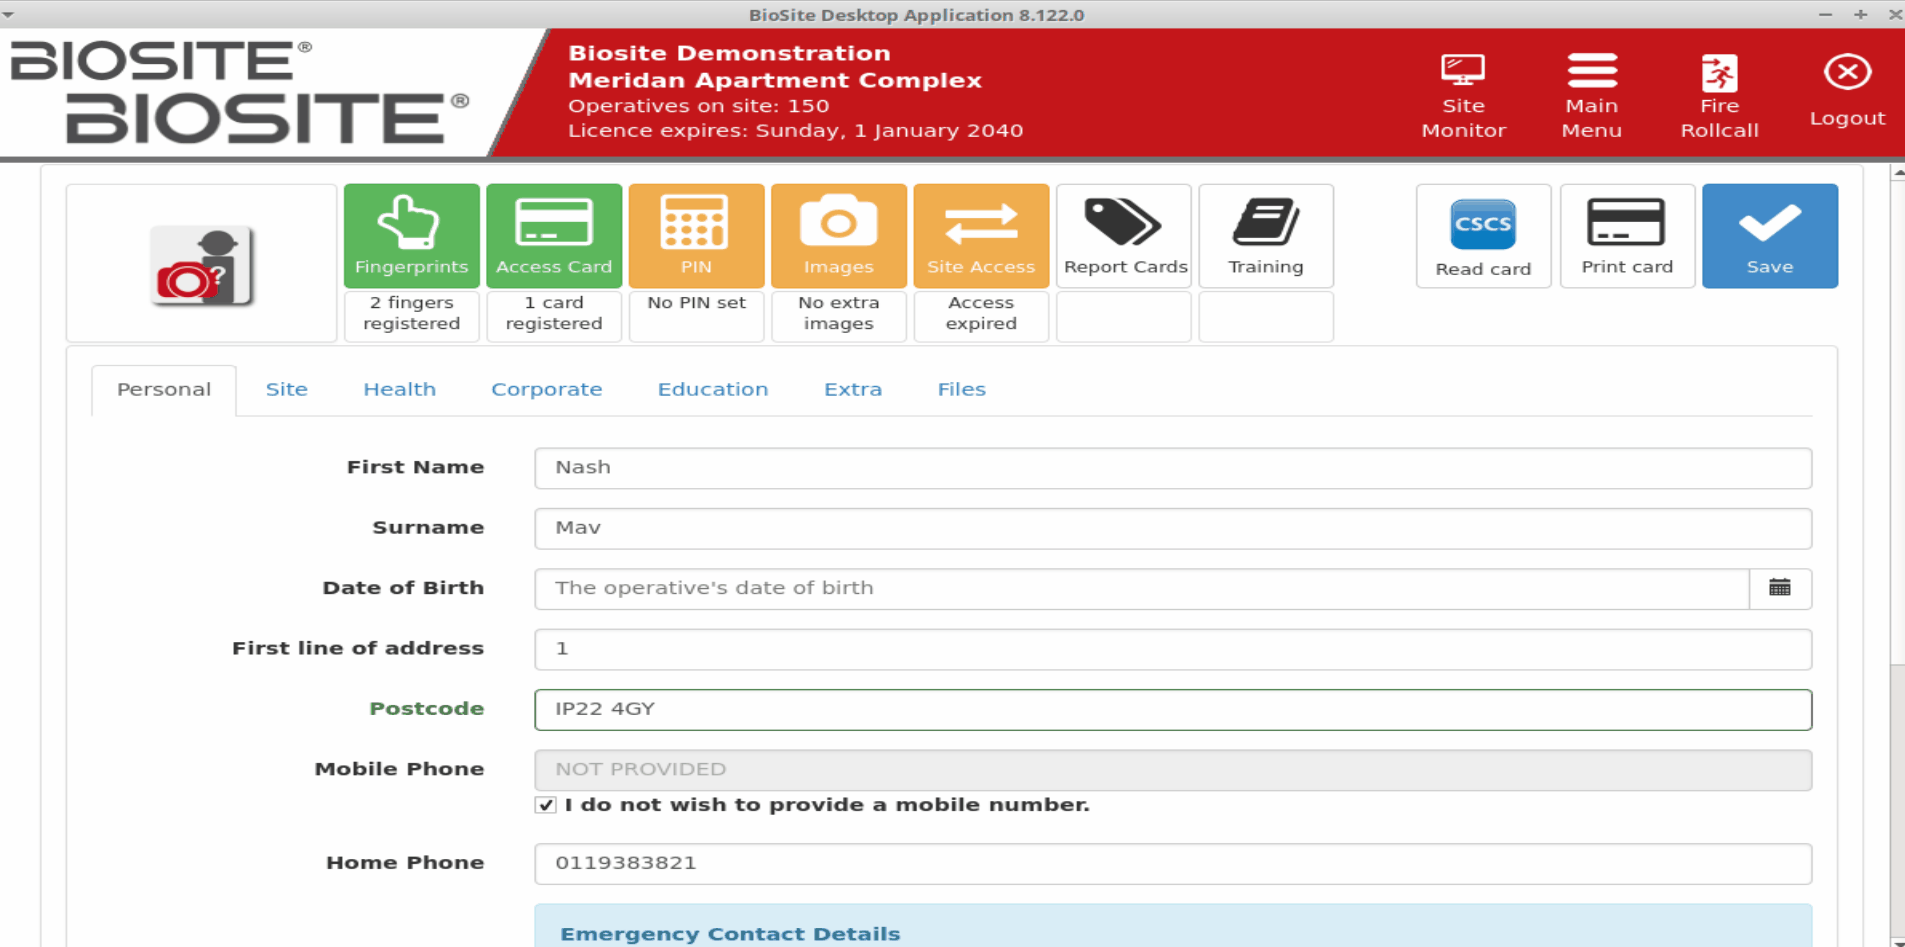Open the Main Menu
This screenshot has width=1905, height=947.
1591,96
